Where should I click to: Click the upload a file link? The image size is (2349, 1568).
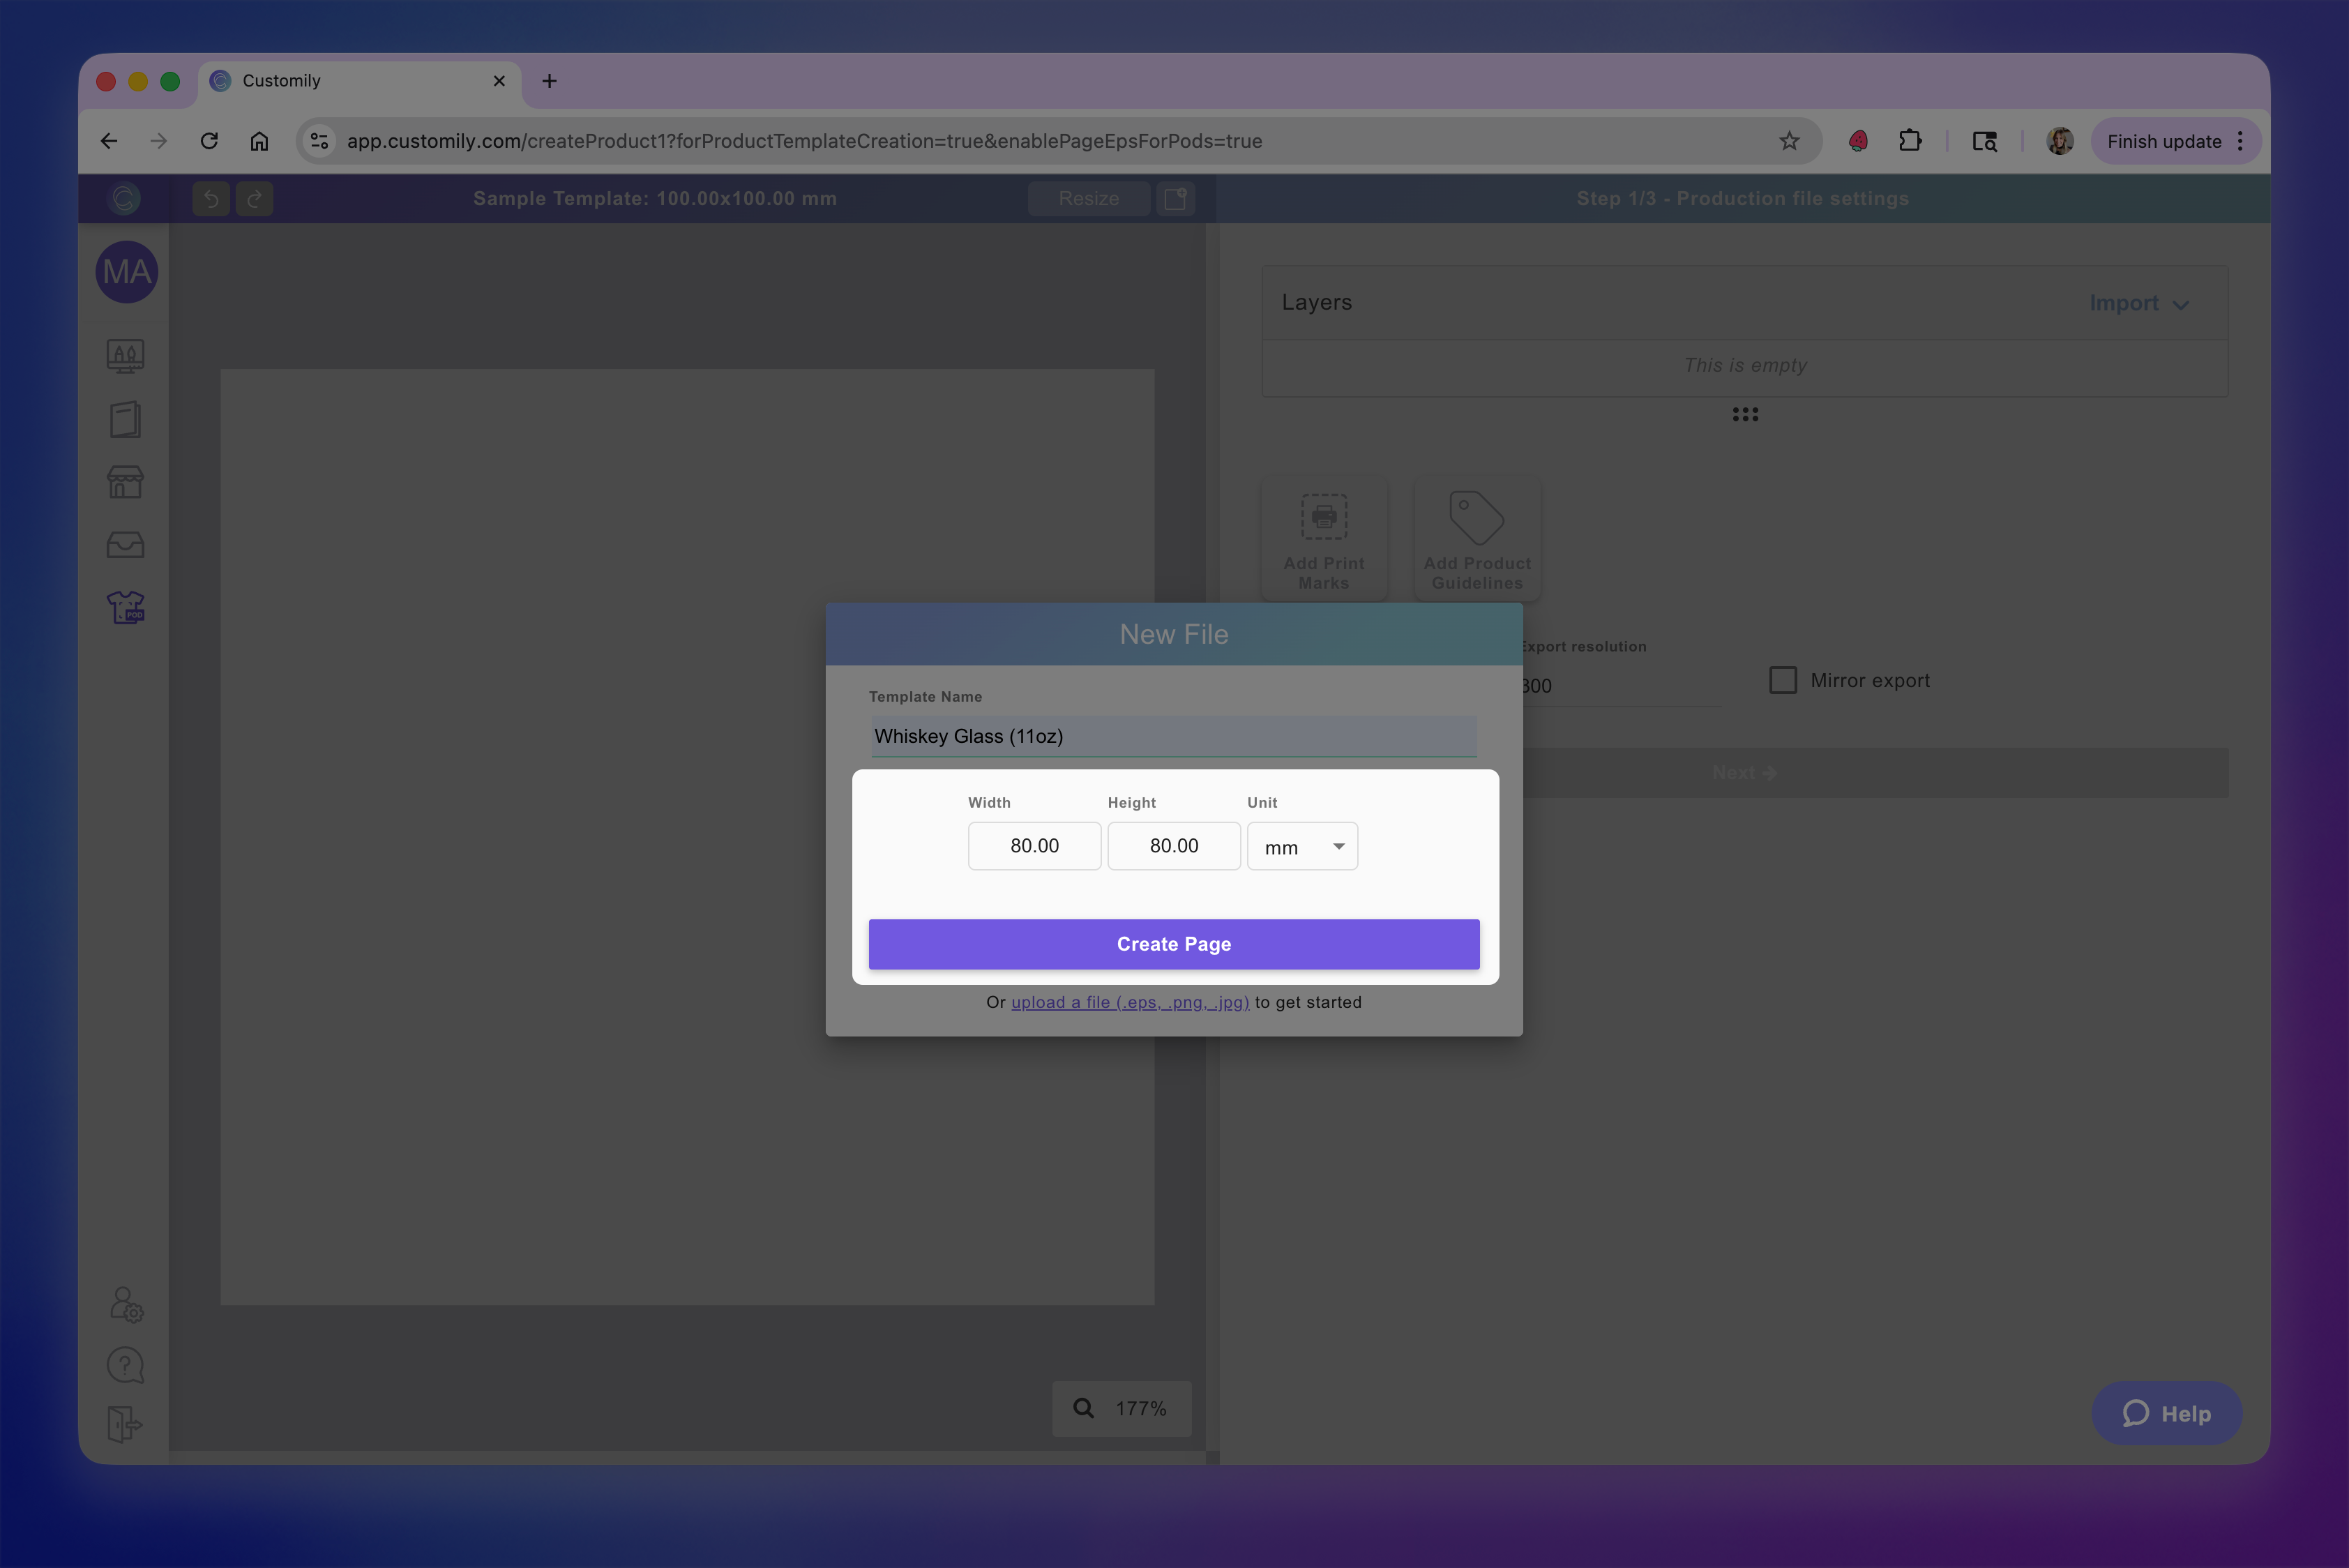point(1130,1002)
